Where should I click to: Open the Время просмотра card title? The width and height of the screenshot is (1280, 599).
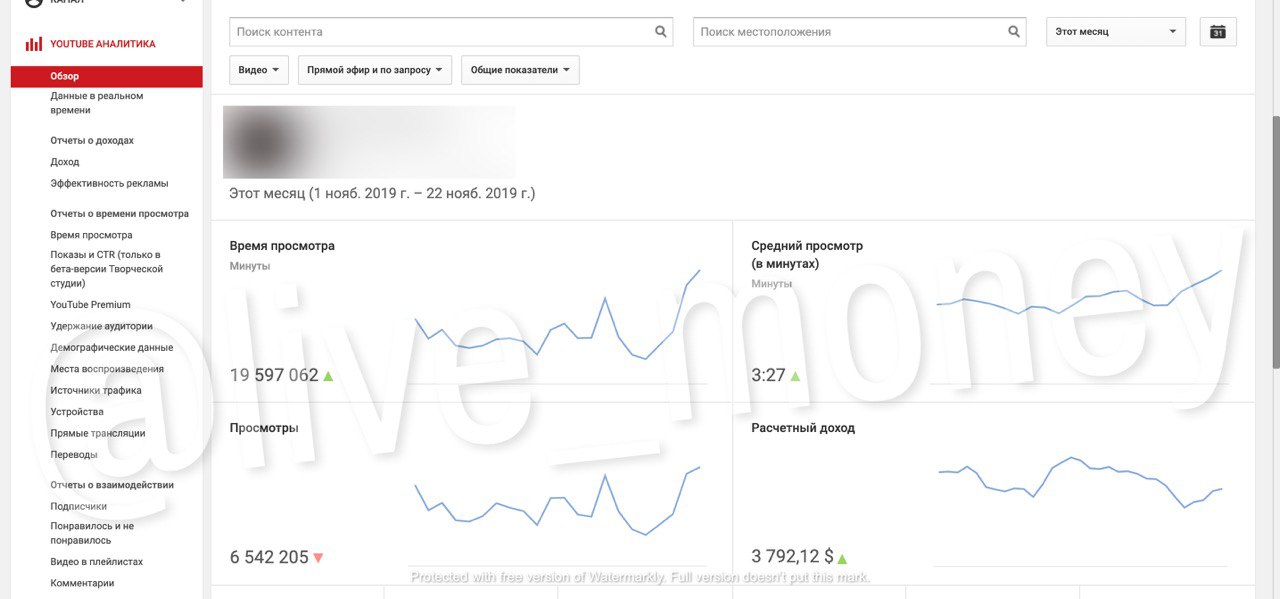pyautogui.click(x=282, y=246)
